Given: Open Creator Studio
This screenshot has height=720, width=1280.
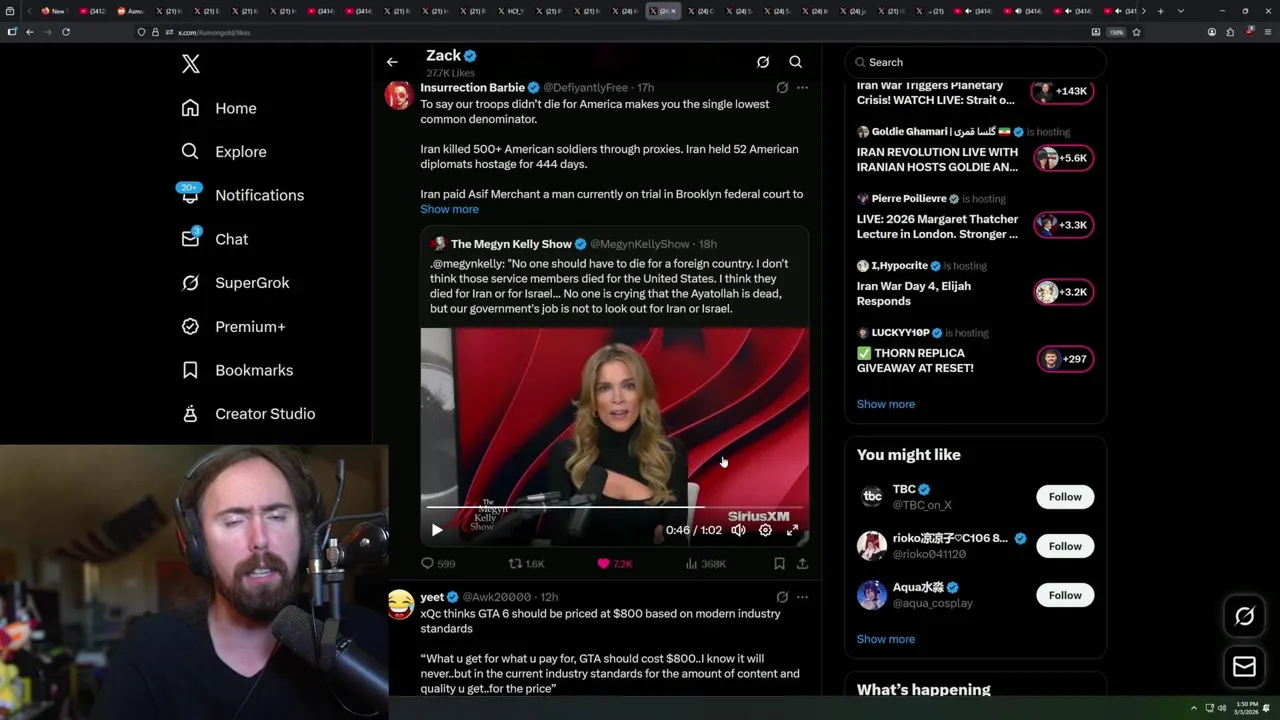Looking at the screenshot, I should (248, 414).
